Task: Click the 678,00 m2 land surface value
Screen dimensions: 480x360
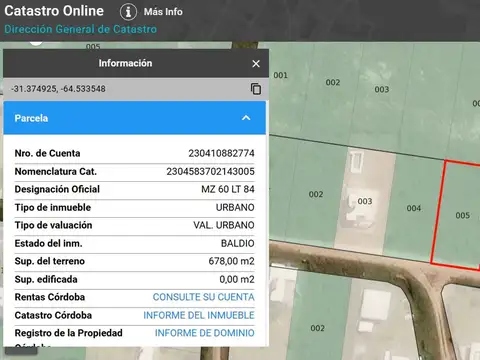Action: click(x=231, y=261)
